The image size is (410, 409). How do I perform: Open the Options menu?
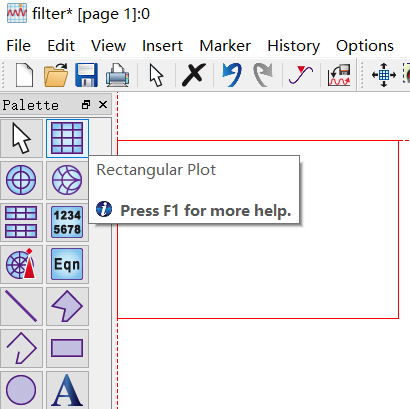pos(365,46)
